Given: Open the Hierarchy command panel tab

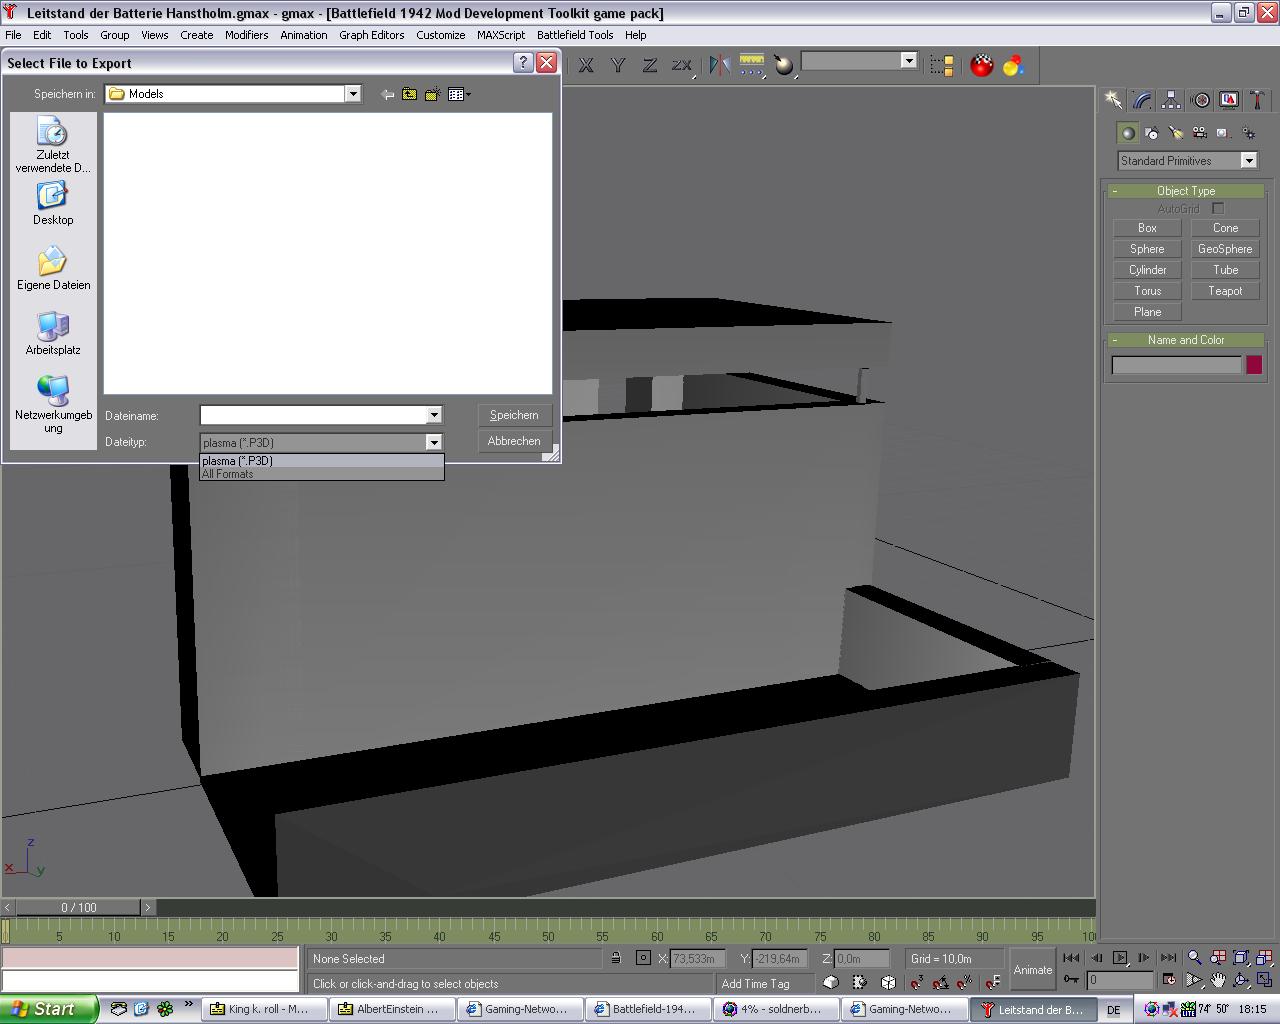Looking at the screenshot, I should tap(1171, 100).
